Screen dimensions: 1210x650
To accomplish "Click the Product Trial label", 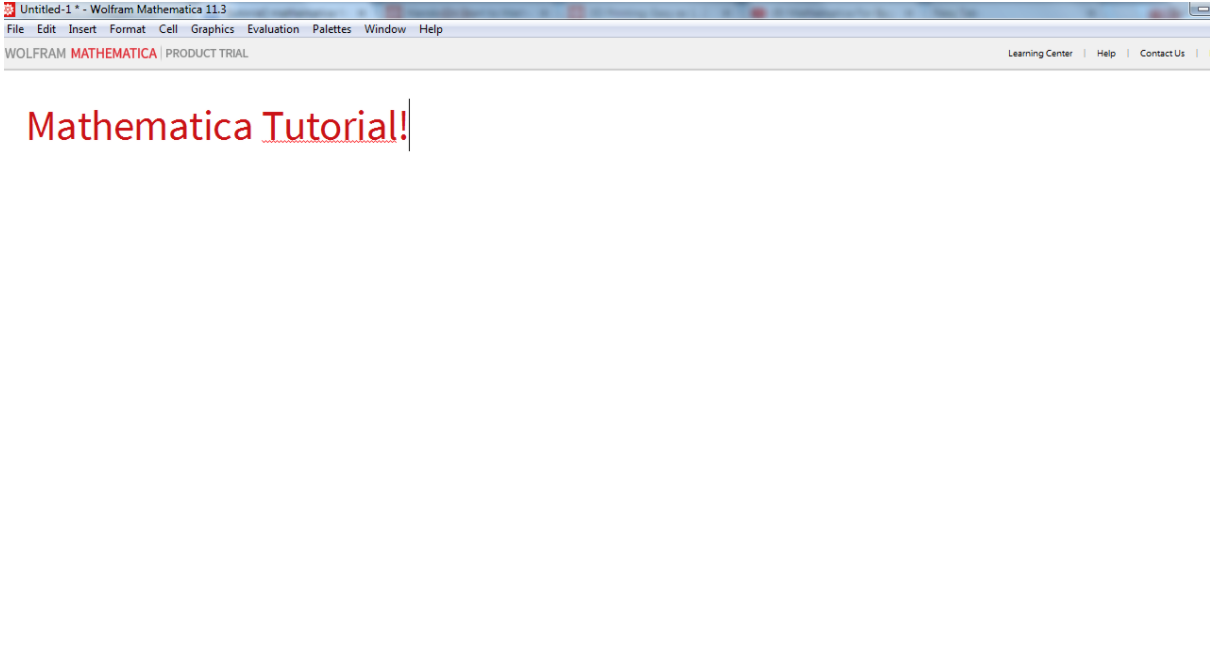I will 207,53.
